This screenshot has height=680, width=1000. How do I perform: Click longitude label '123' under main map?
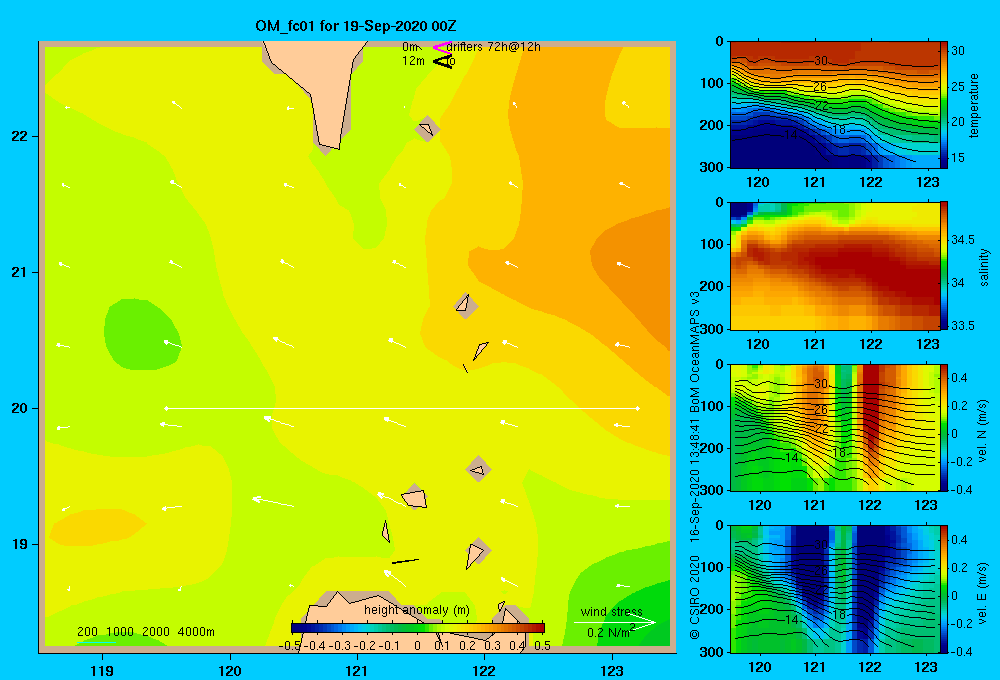[x=612, y=670]
